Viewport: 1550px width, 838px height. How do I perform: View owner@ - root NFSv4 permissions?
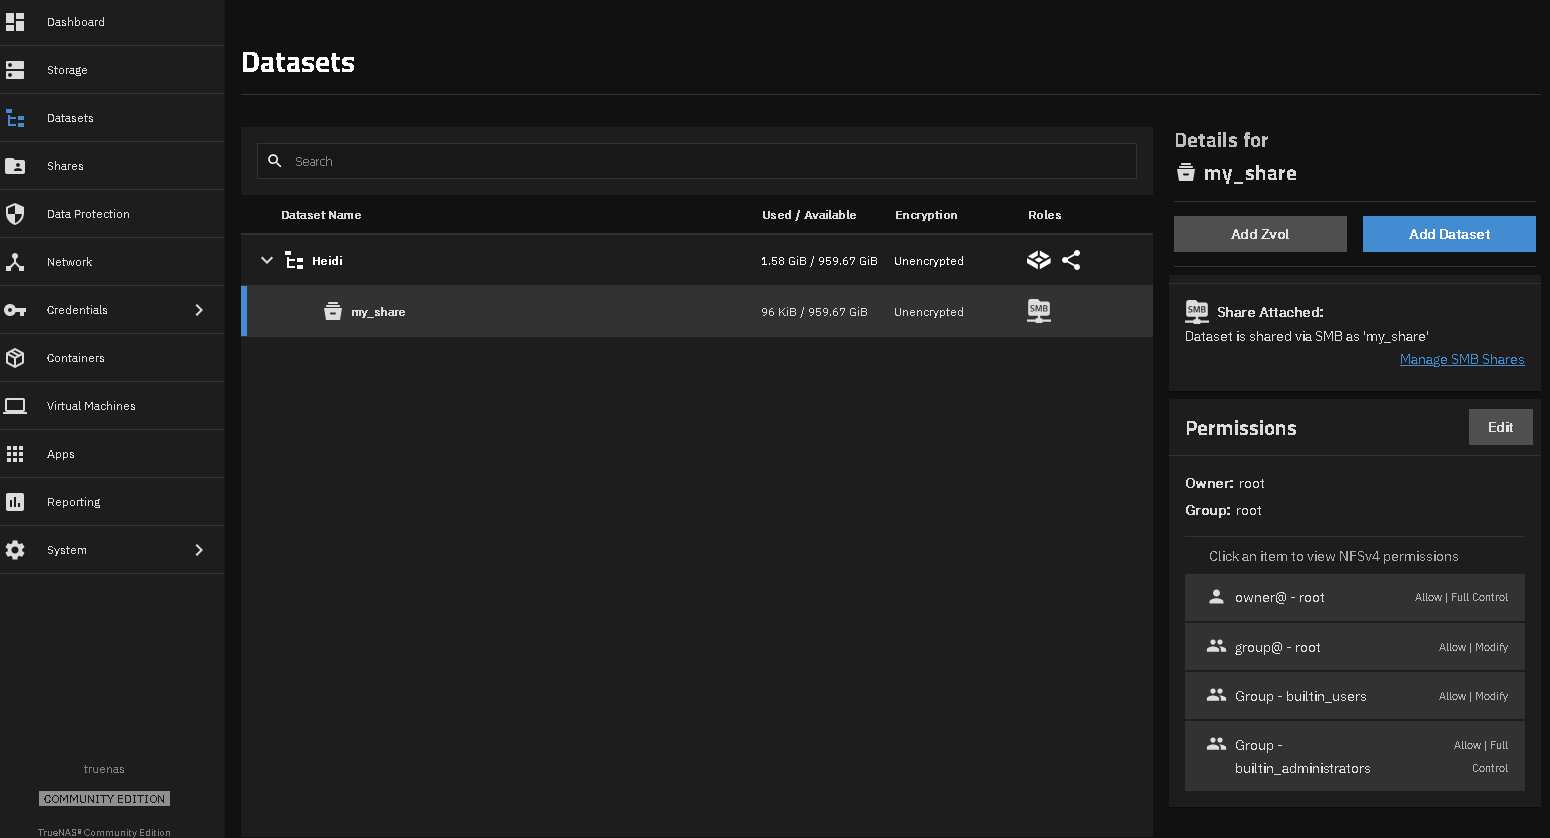[1355, 597]
